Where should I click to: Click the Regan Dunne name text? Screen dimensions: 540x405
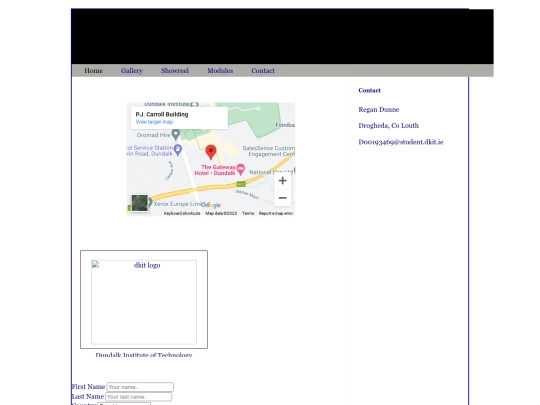point(378,110)
